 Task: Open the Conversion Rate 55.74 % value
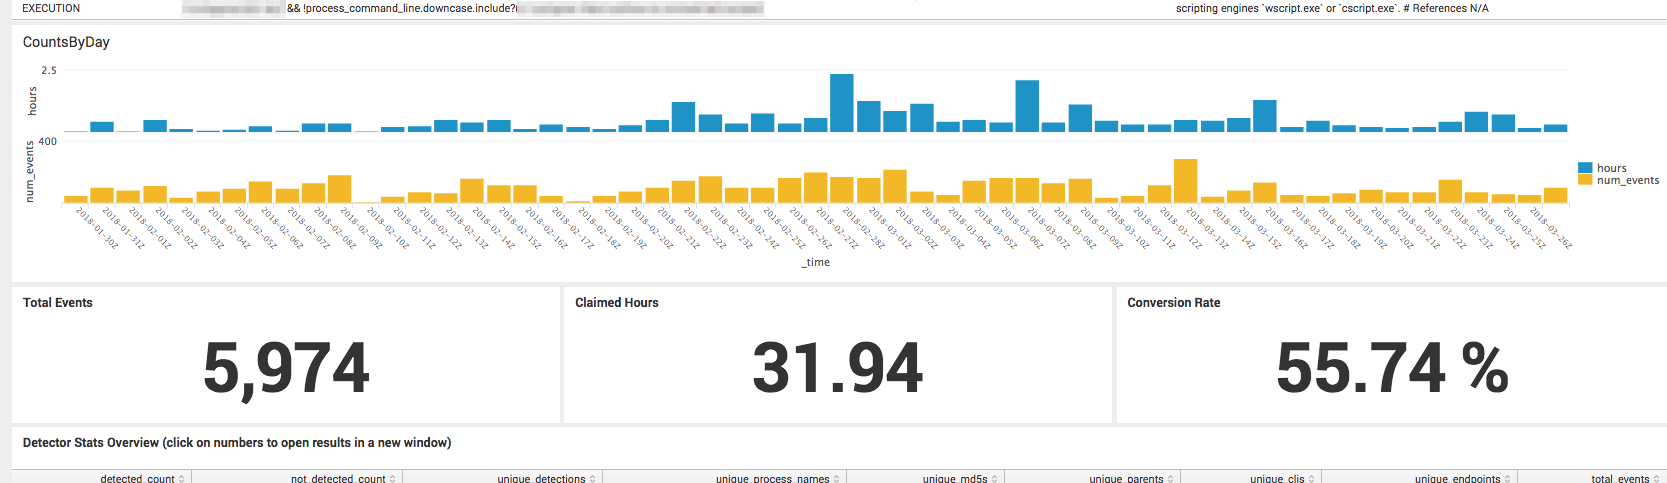click(x=1391, y=367)
